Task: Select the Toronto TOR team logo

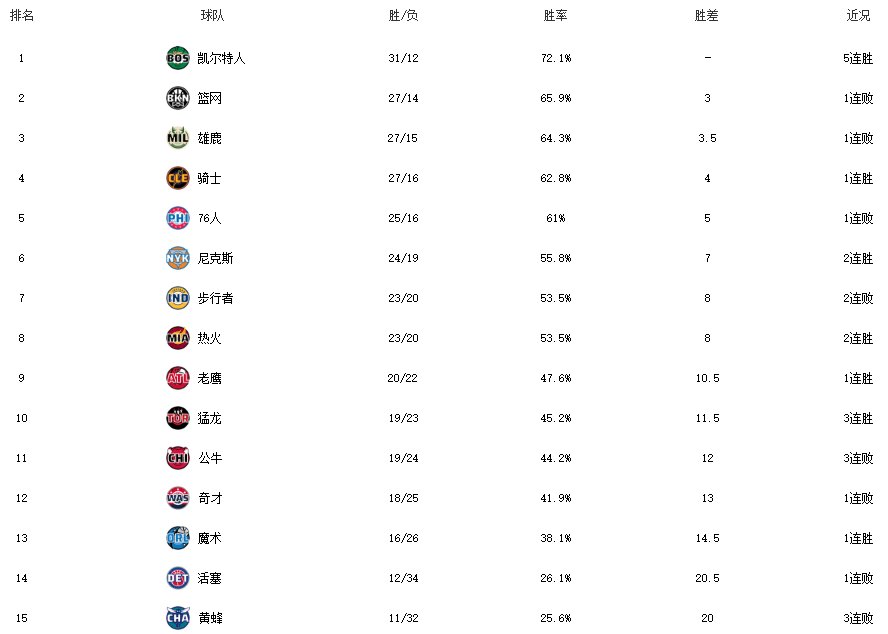Action: coord(178,418)
